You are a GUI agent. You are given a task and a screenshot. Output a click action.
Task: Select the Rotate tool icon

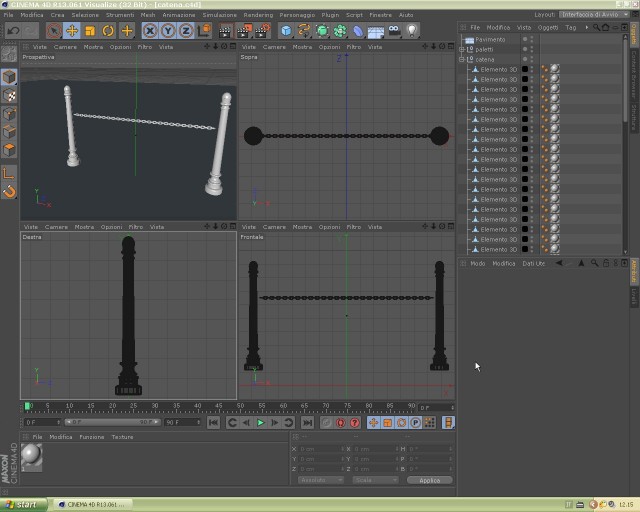tap(108, 31)
